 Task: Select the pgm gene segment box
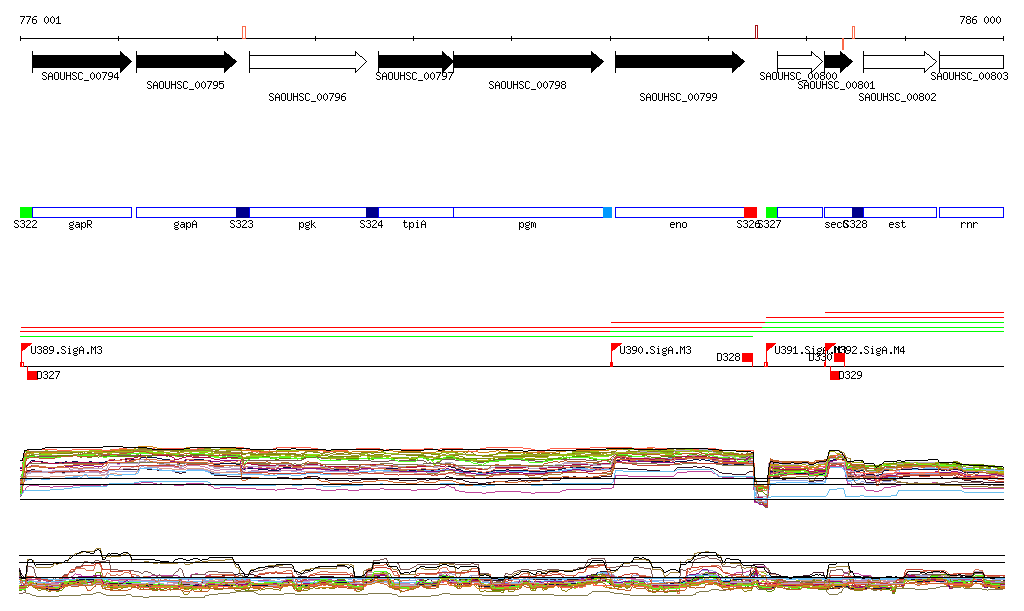[x=527, y=213]
